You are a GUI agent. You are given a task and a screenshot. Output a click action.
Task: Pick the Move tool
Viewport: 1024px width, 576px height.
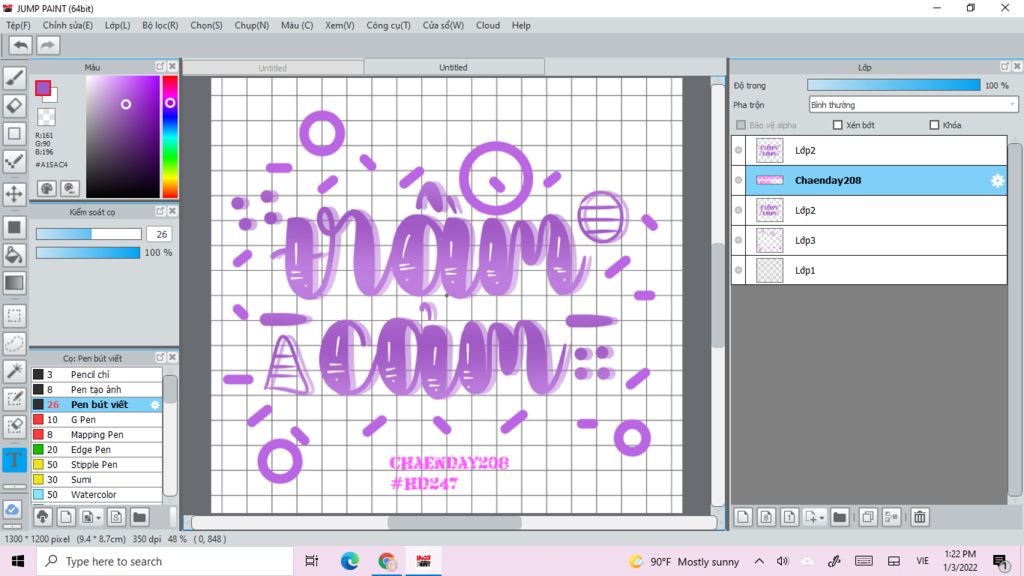[14, 193]
